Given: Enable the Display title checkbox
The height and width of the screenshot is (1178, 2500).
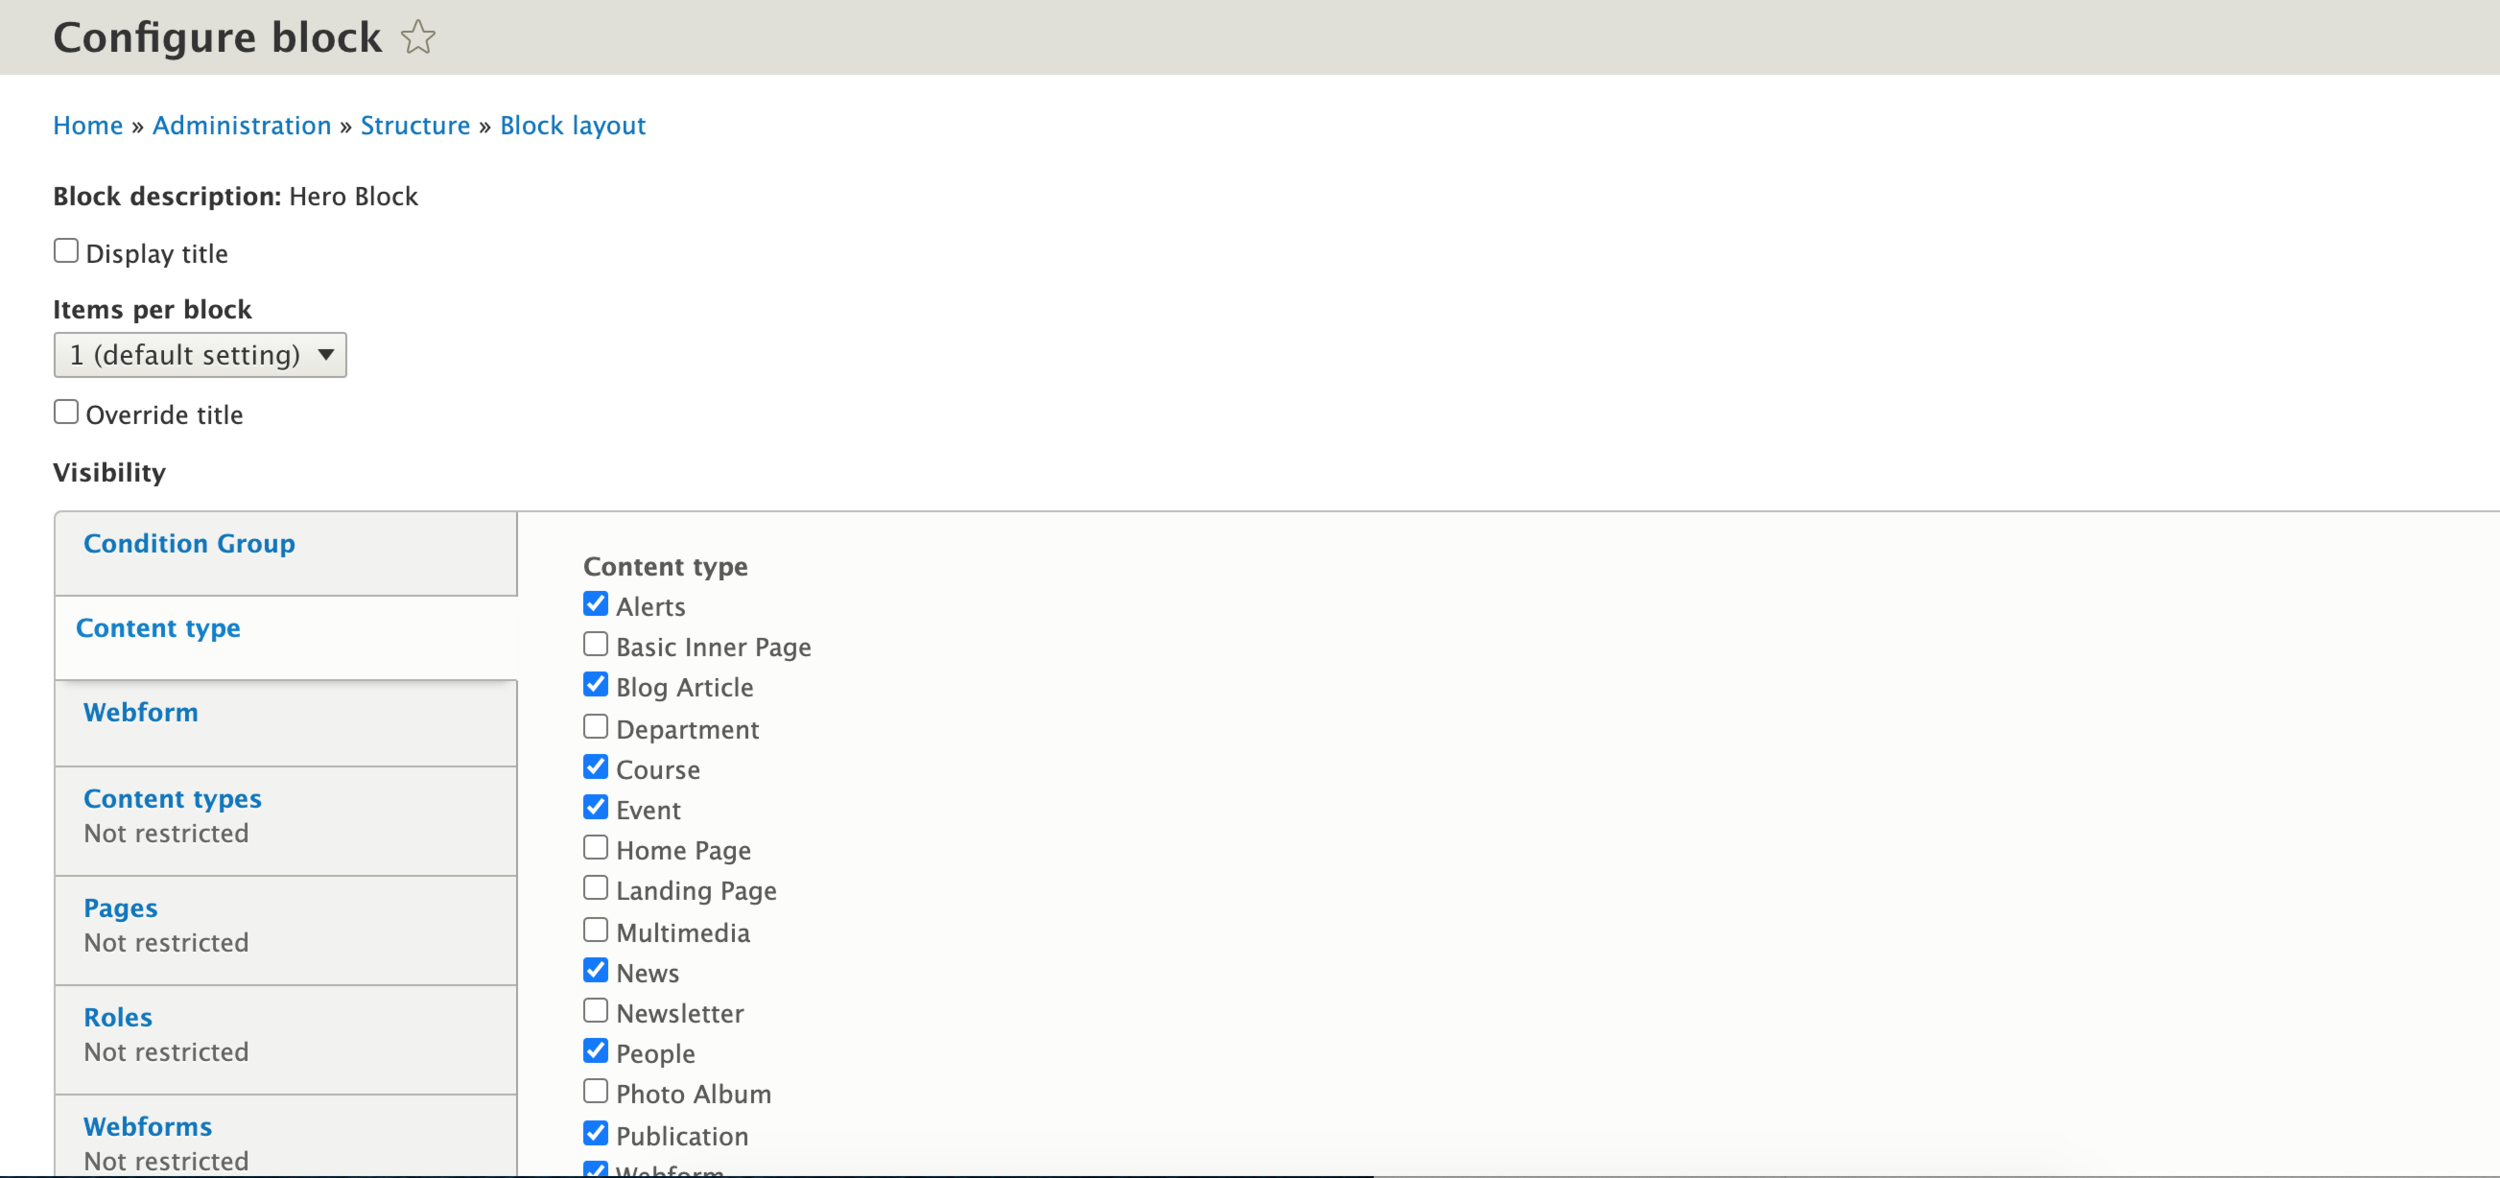Looking at the screenshot, I should coord(66,251).
